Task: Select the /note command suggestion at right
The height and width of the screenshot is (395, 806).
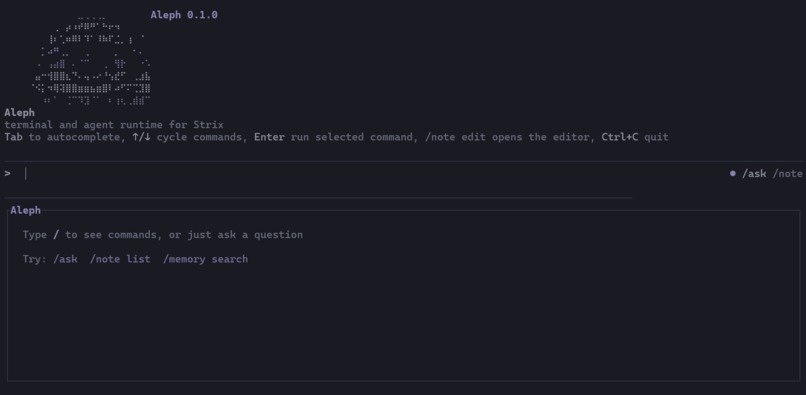Action: click(787, 174)
